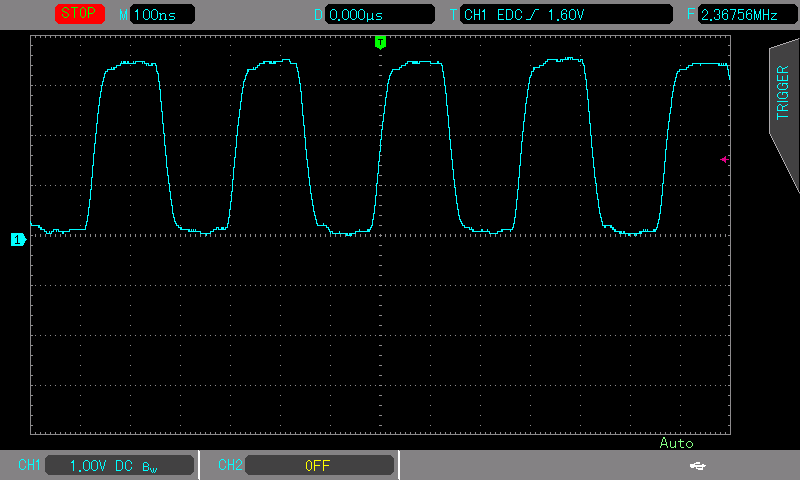Click the green T trigger position marker
This screenshot has height=480, width=800.
click(x=380, y=42)
